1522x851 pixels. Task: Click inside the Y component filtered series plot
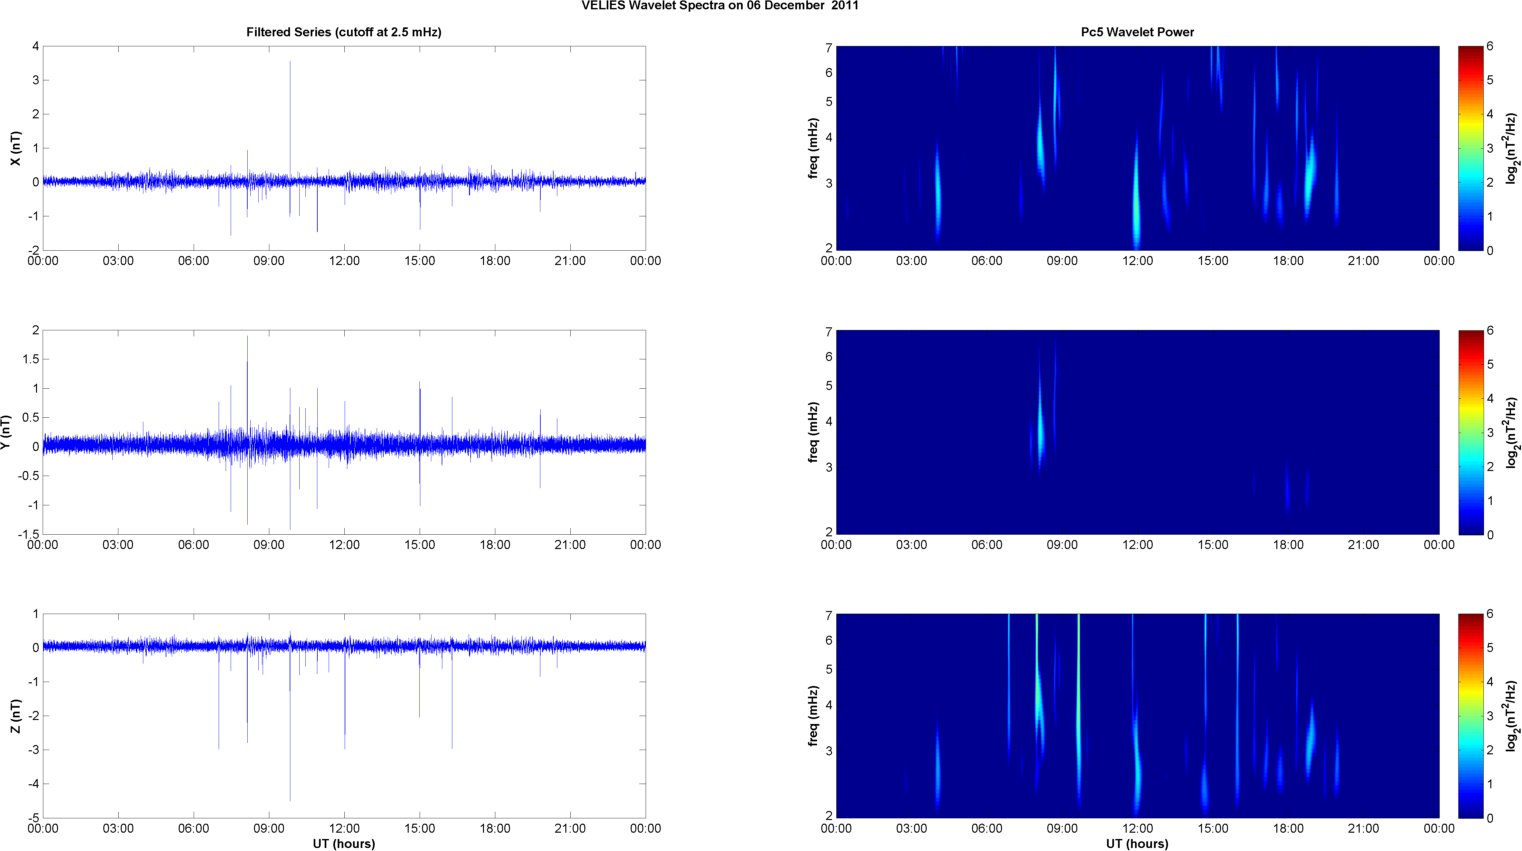point(344,432)
